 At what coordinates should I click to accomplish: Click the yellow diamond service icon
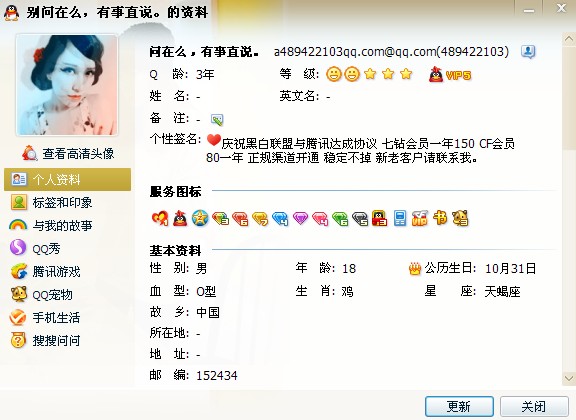(260, 219)
